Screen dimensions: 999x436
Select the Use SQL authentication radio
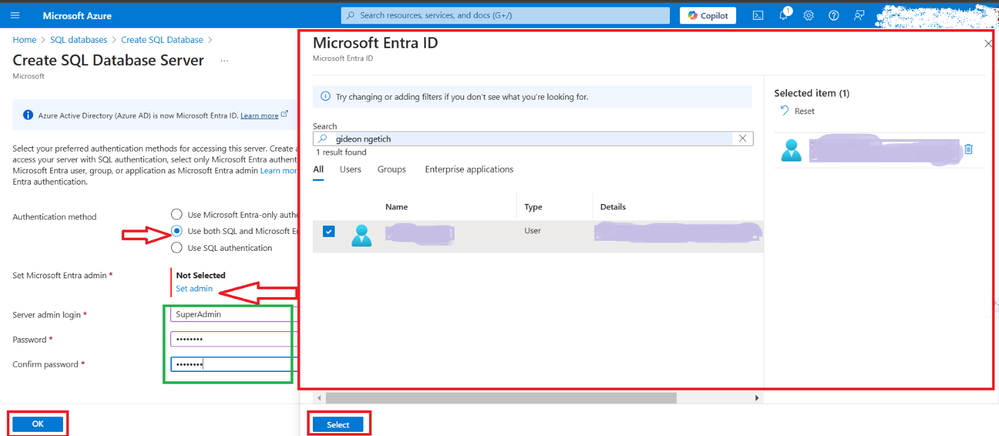click(176, 247)
